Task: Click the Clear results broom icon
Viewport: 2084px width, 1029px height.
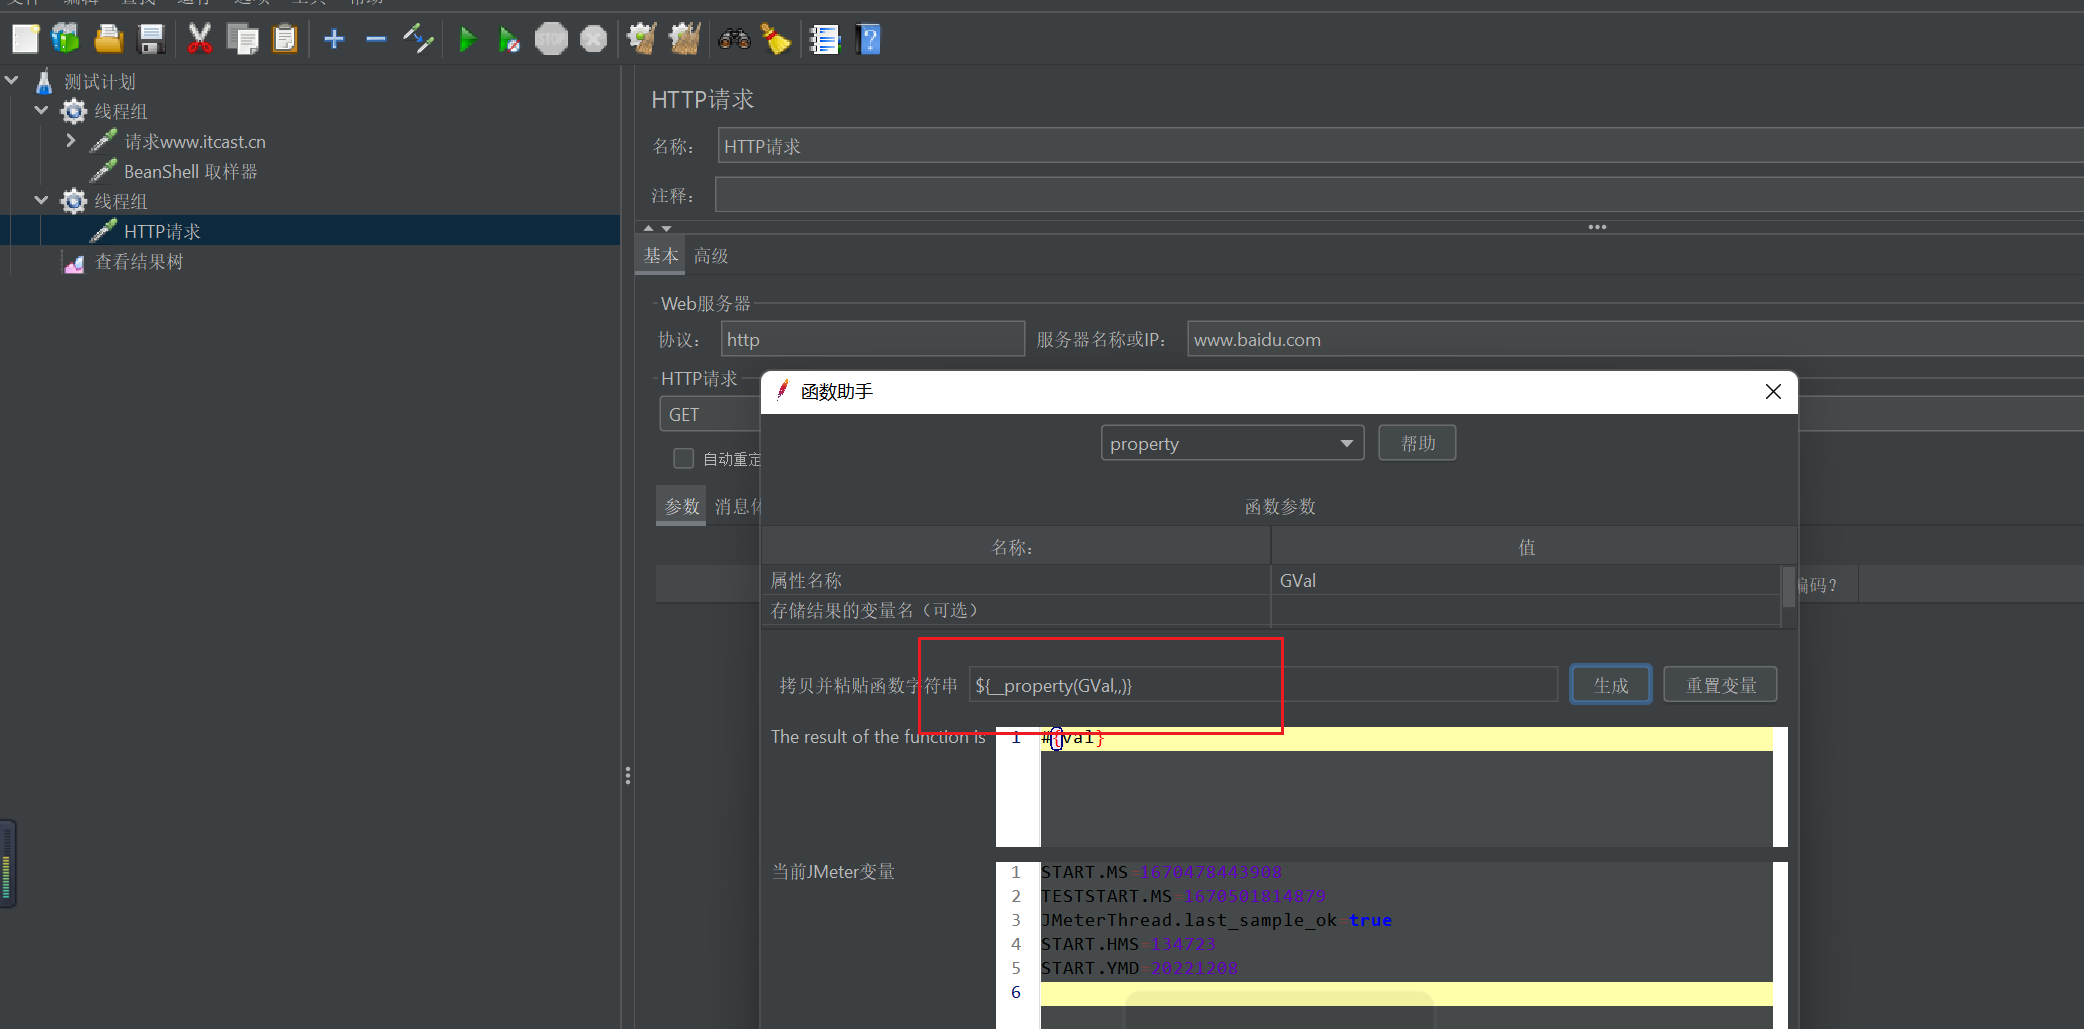Action: point(641,40)
